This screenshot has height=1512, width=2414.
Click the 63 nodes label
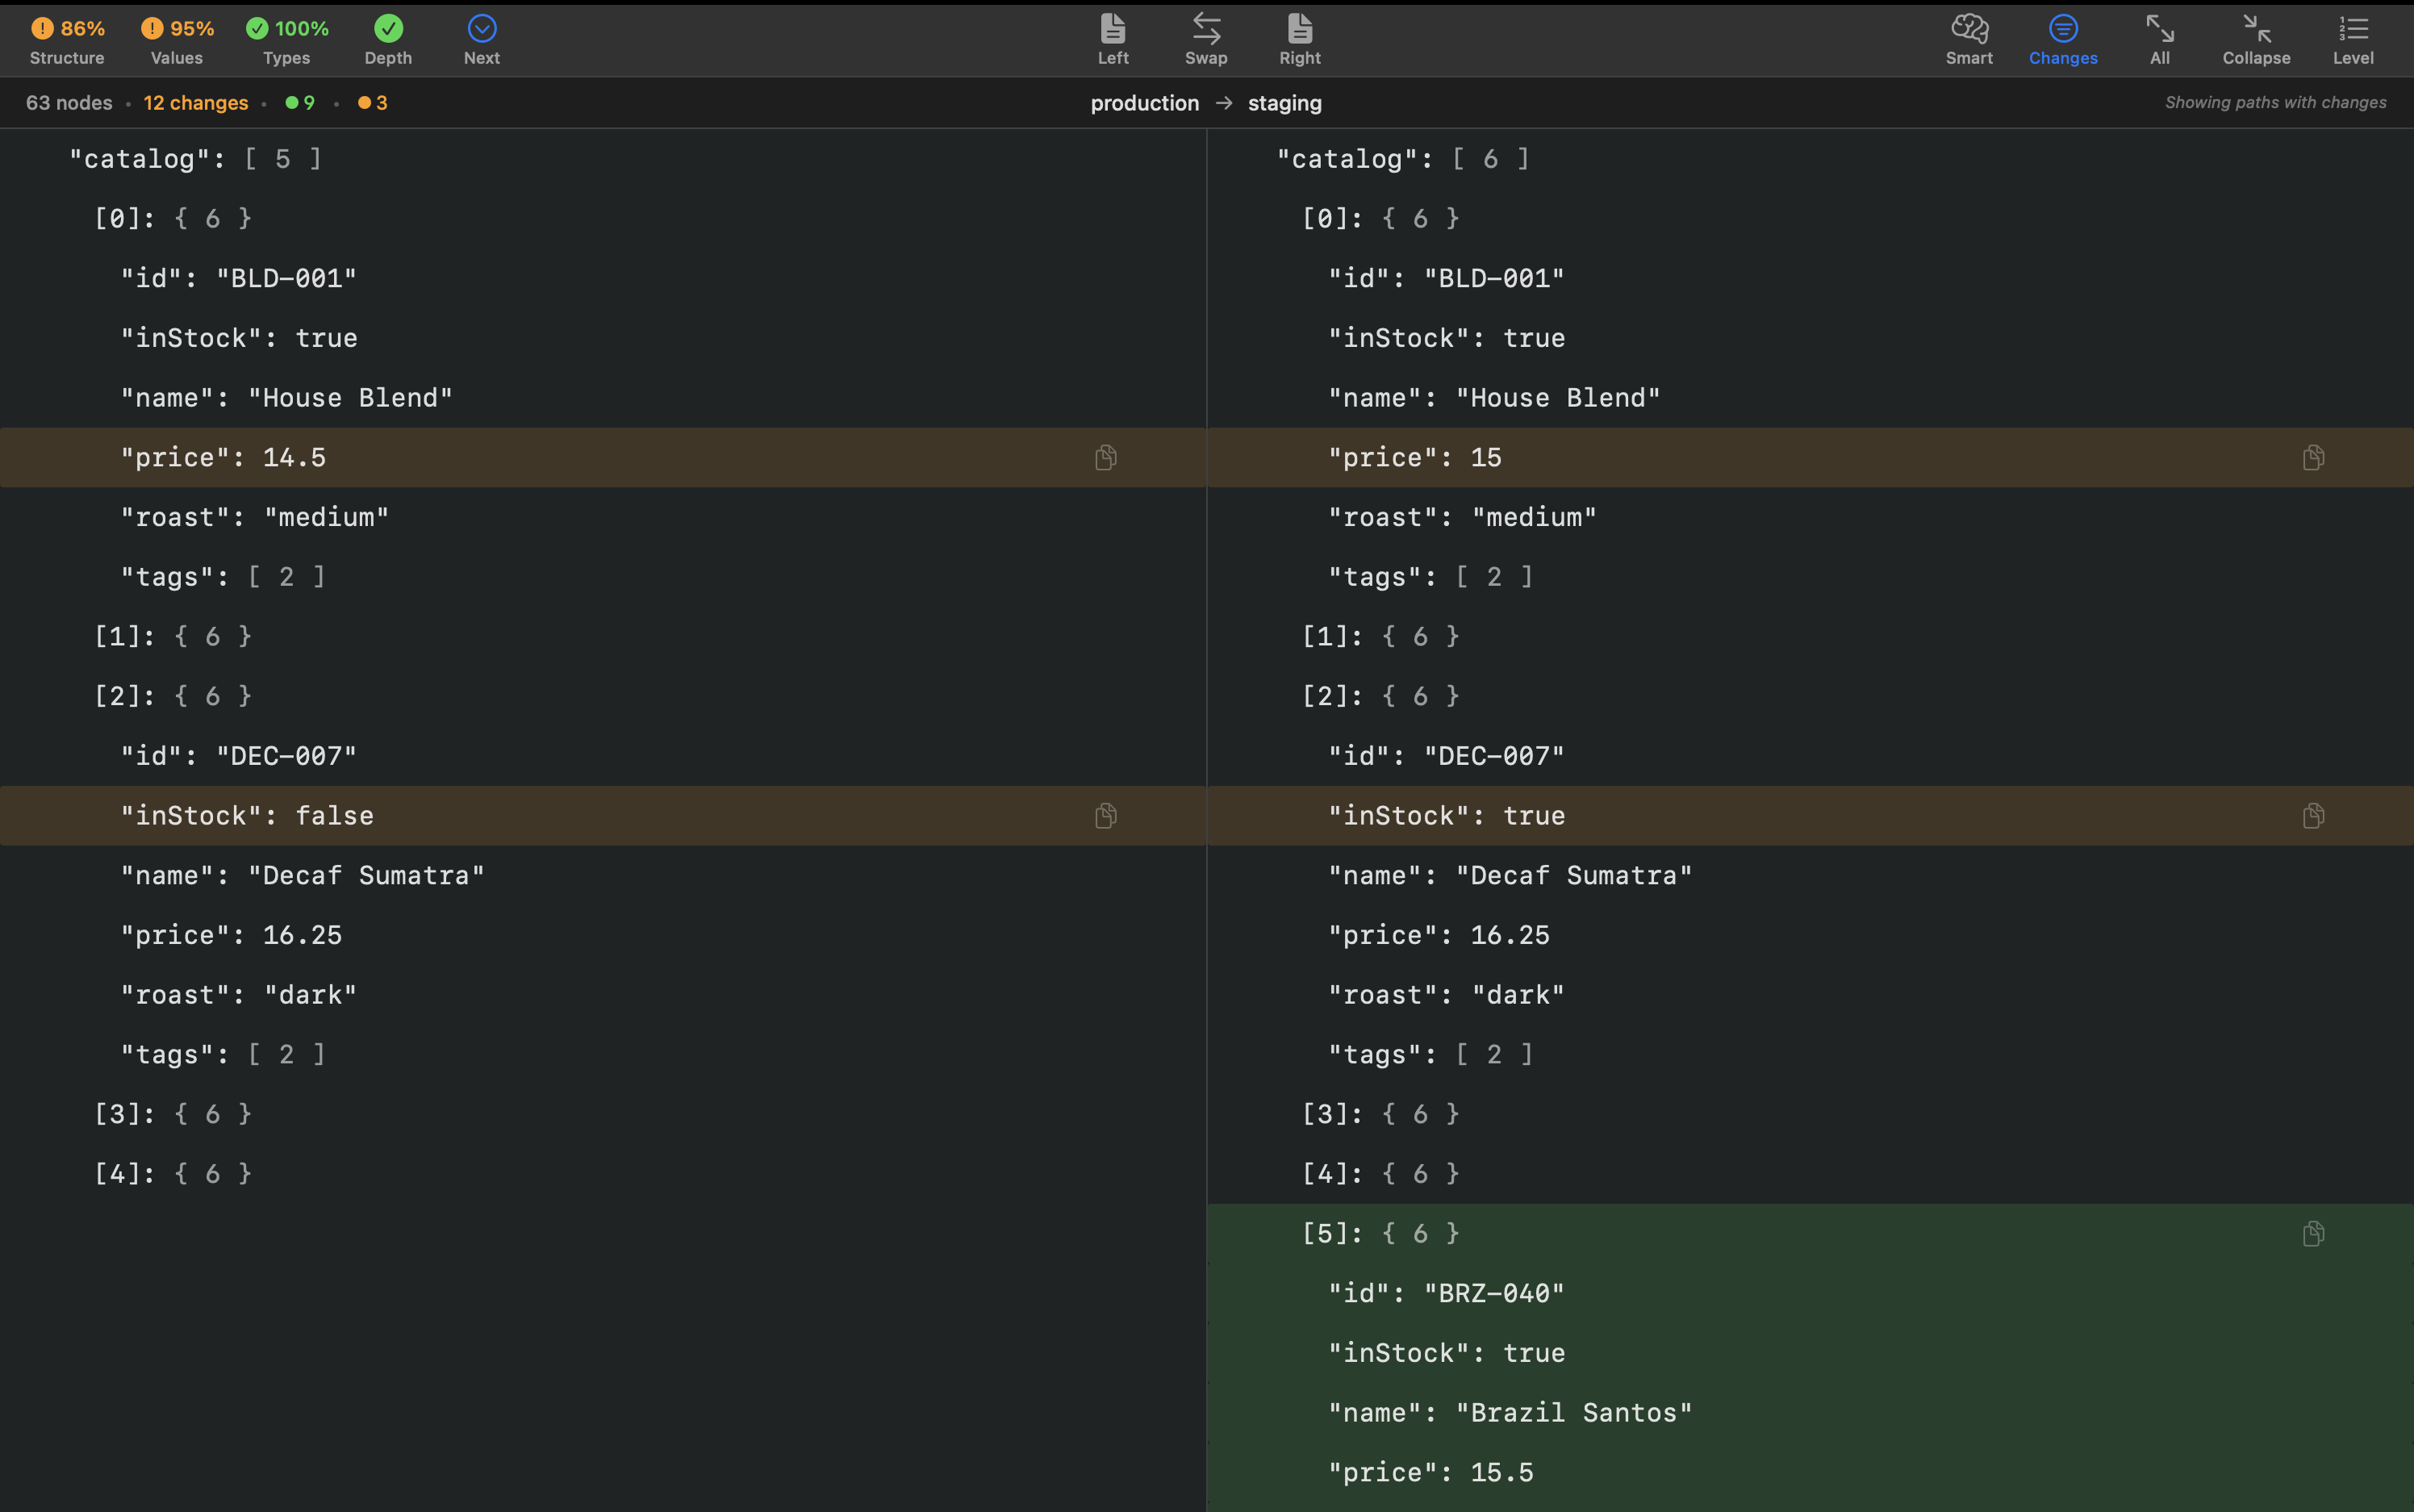pyautogui.click(x=69, y=103)
